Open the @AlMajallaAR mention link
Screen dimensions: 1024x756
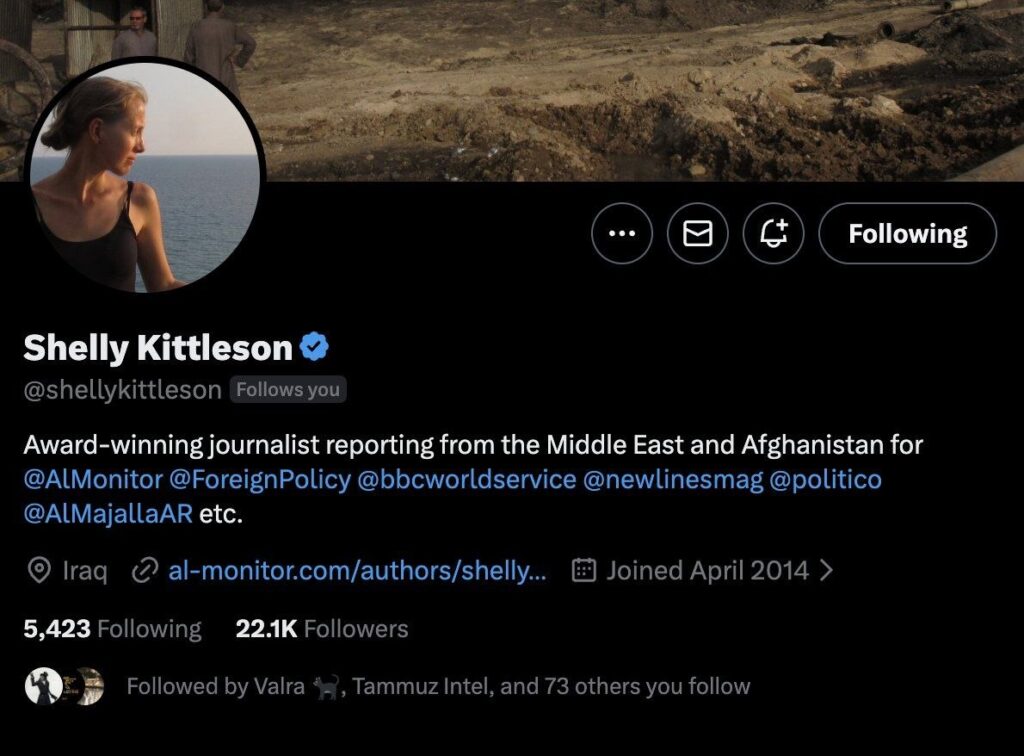coord(108,516)
